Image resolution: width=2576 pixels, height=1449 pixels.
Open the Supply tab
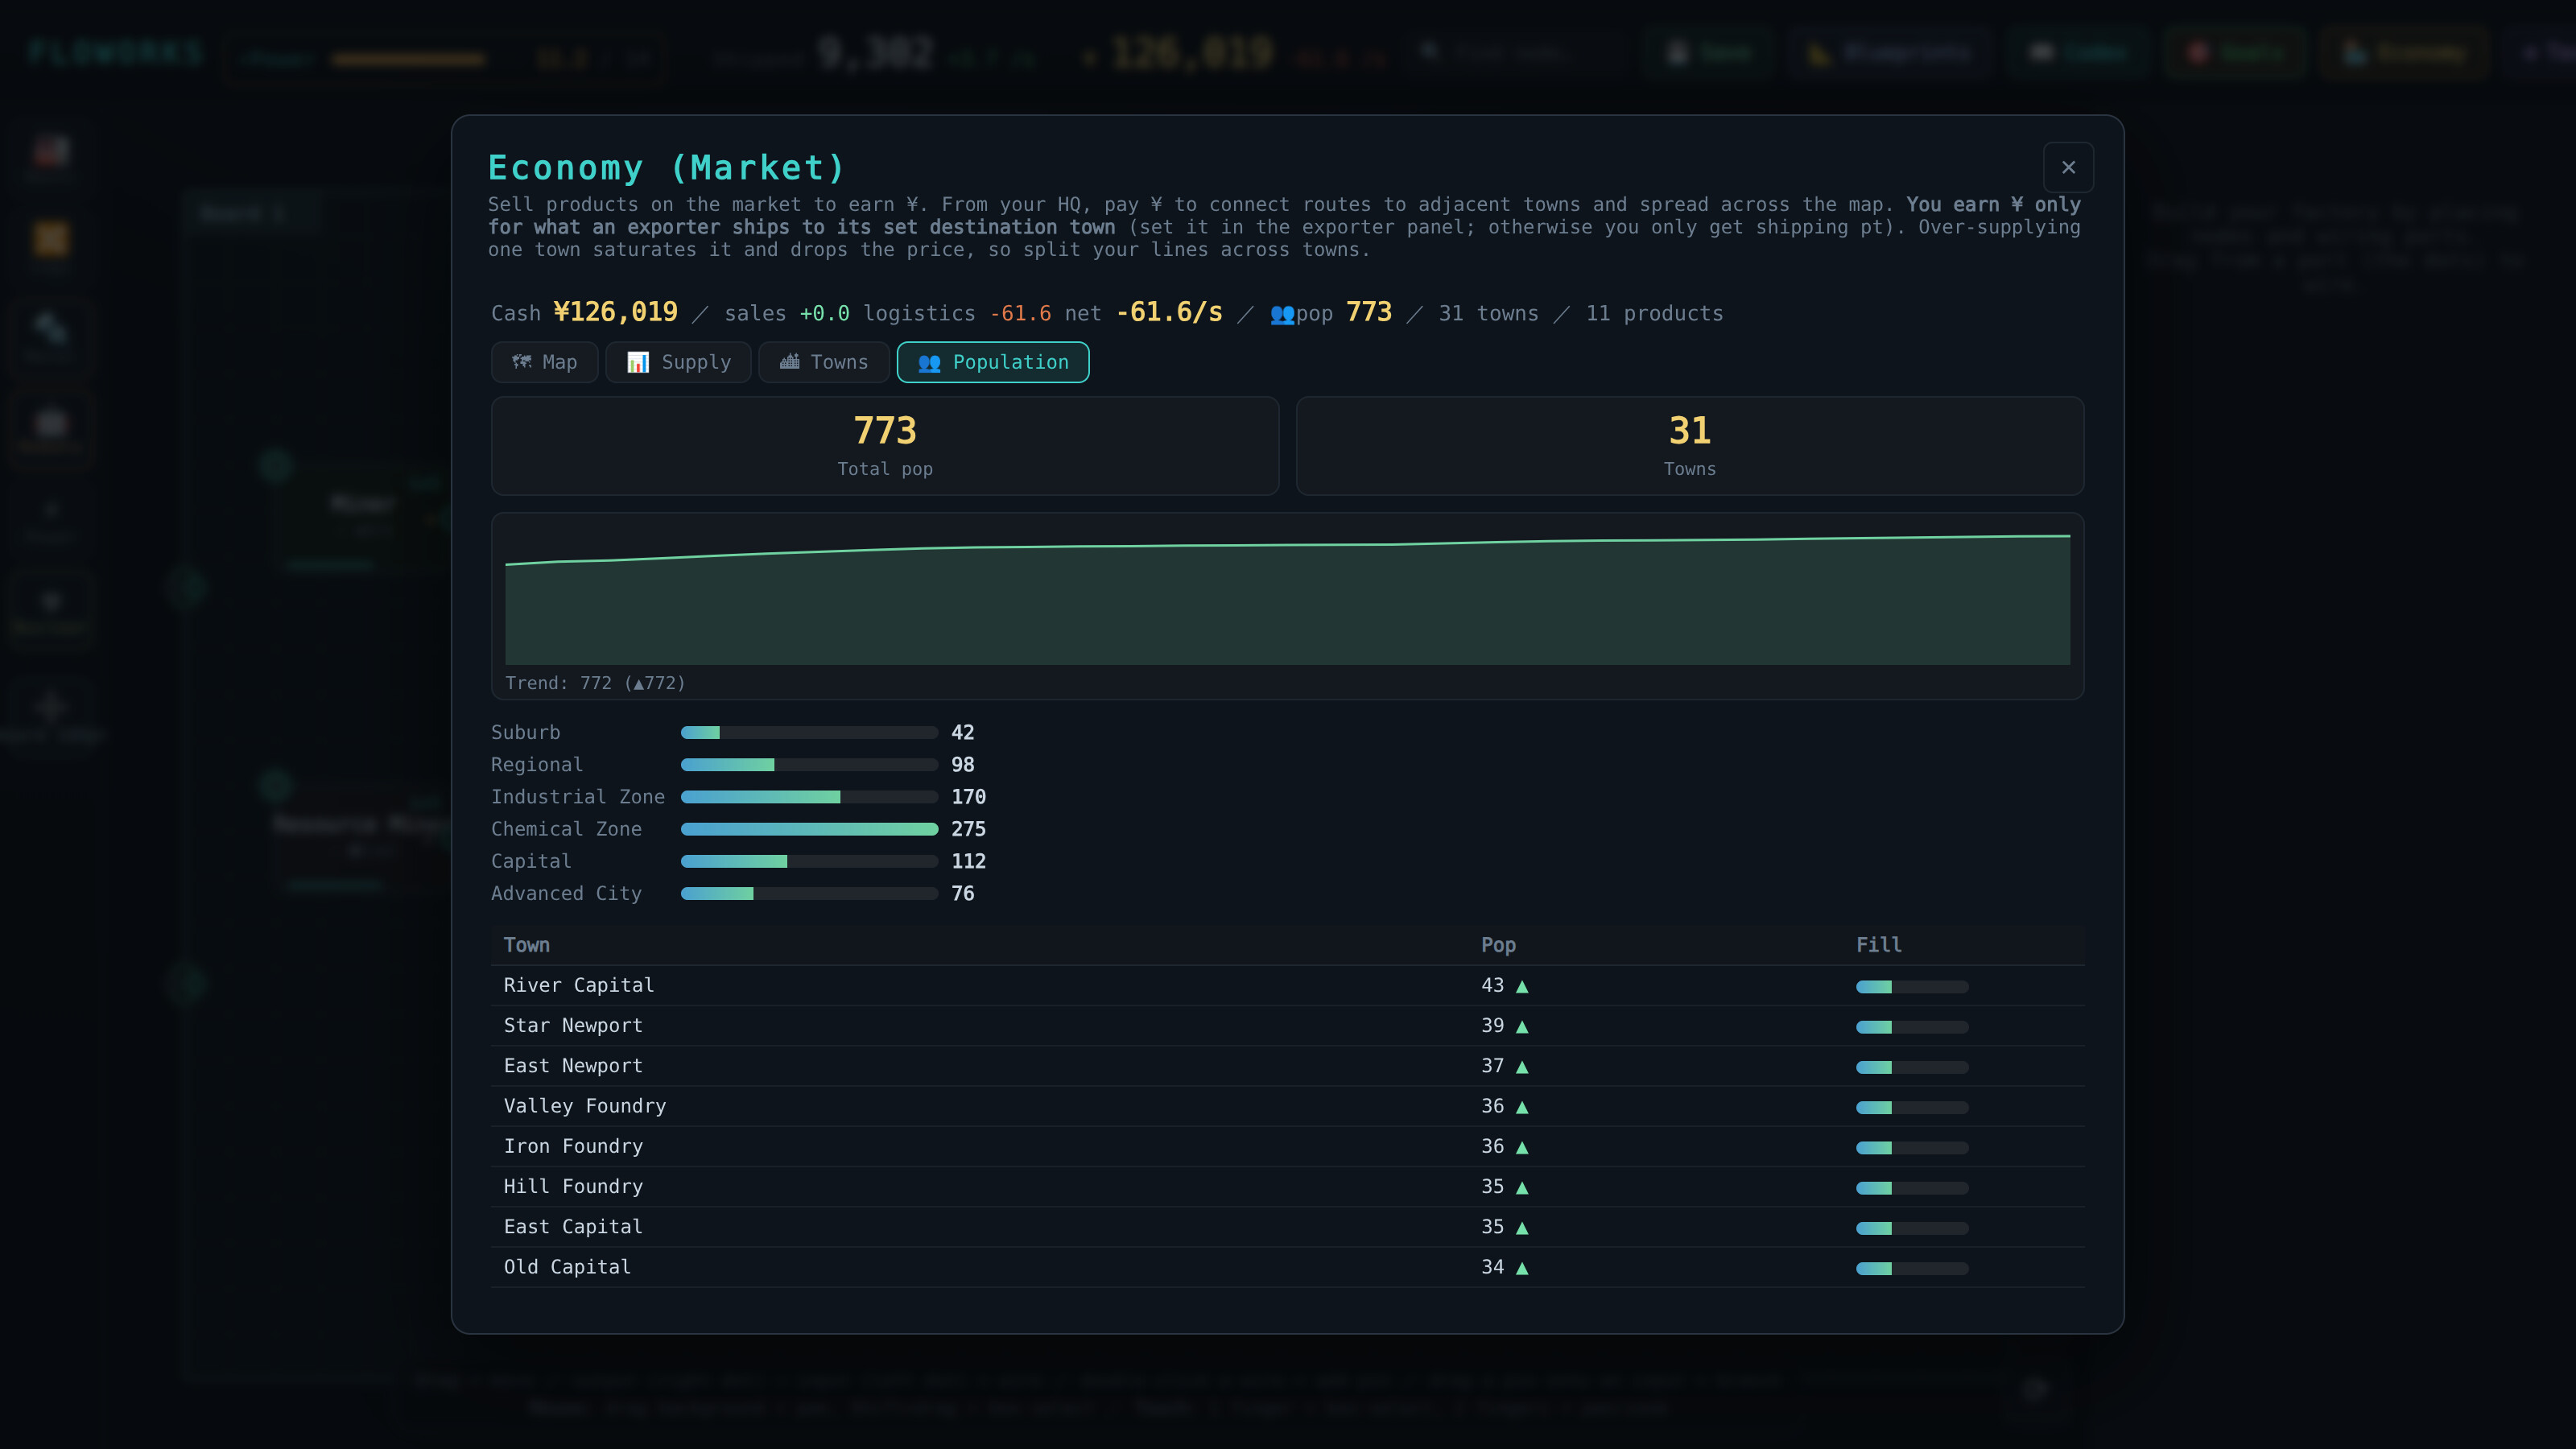pyautogui.click(x=678, y=362)
